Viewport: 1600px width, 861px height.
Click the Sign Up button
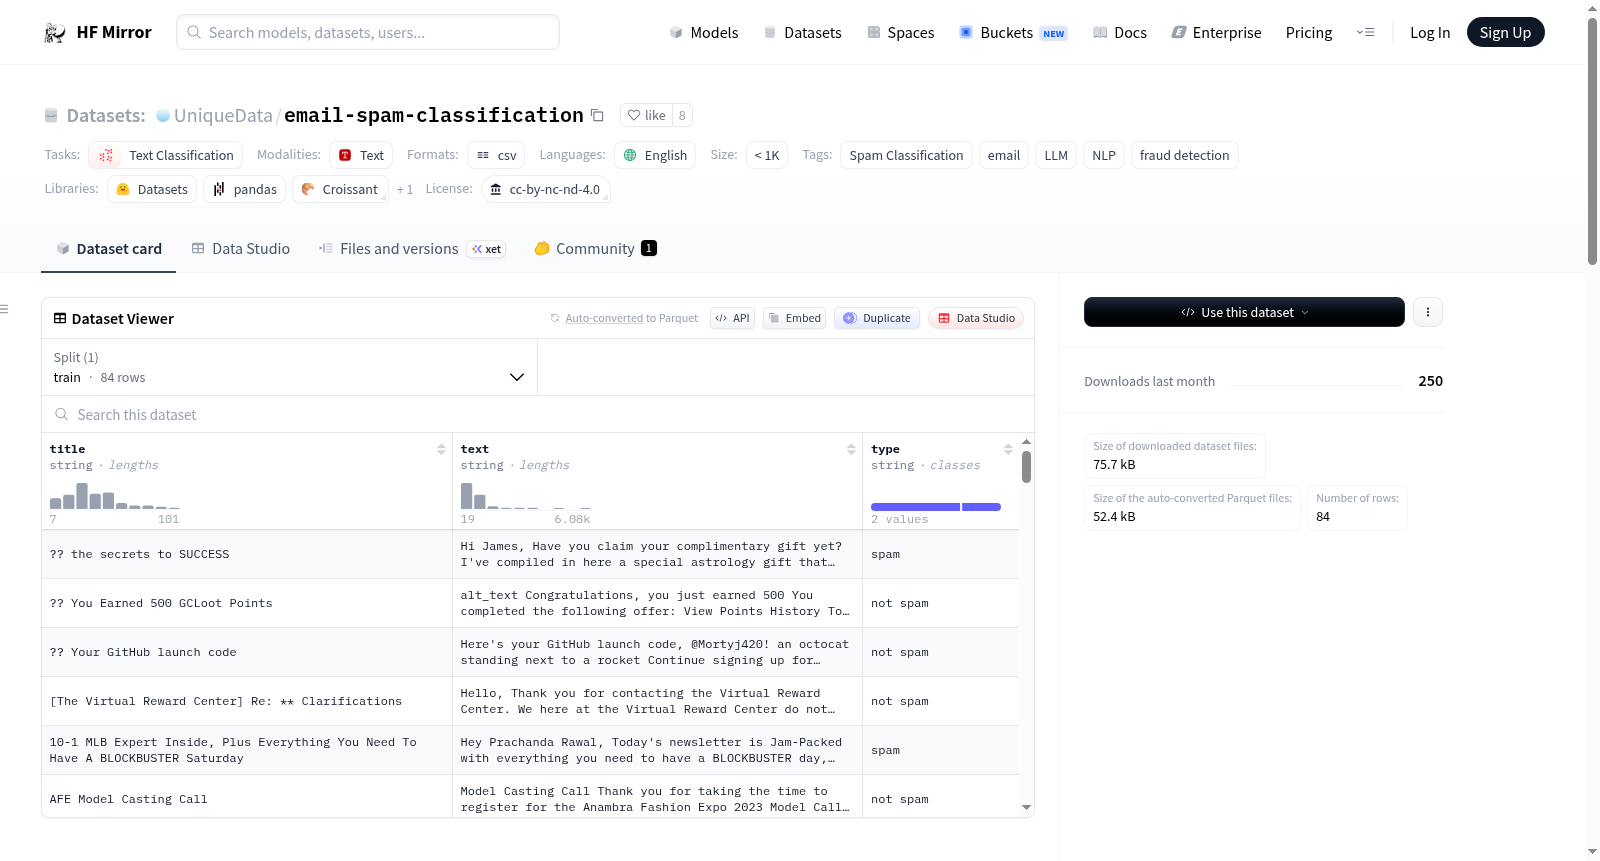pos(1505,32)
